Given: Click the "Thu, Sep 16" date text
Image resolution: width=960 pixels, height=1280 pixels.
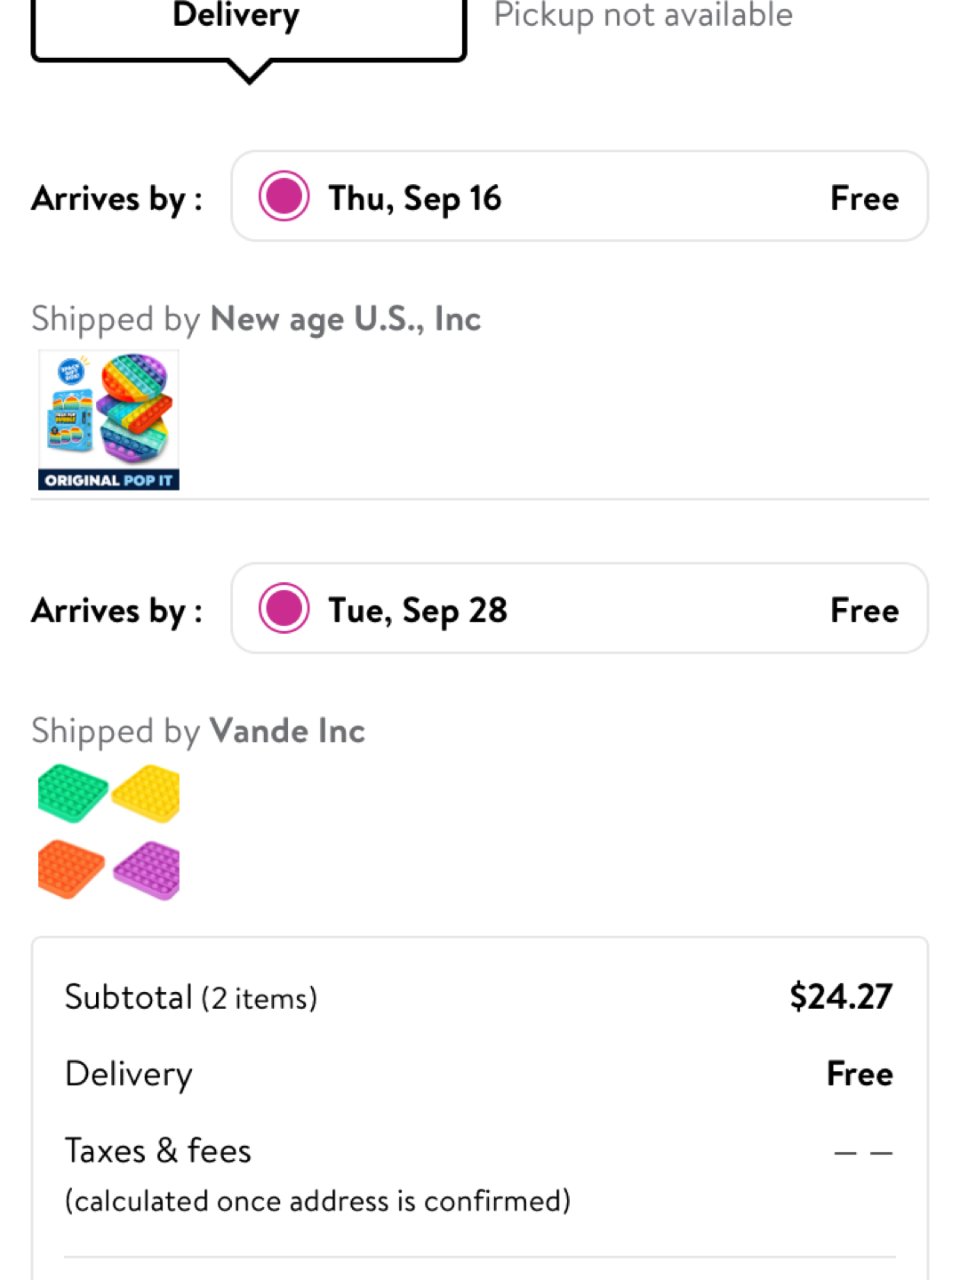Looking at the screenshot, I should click(415, 198).
